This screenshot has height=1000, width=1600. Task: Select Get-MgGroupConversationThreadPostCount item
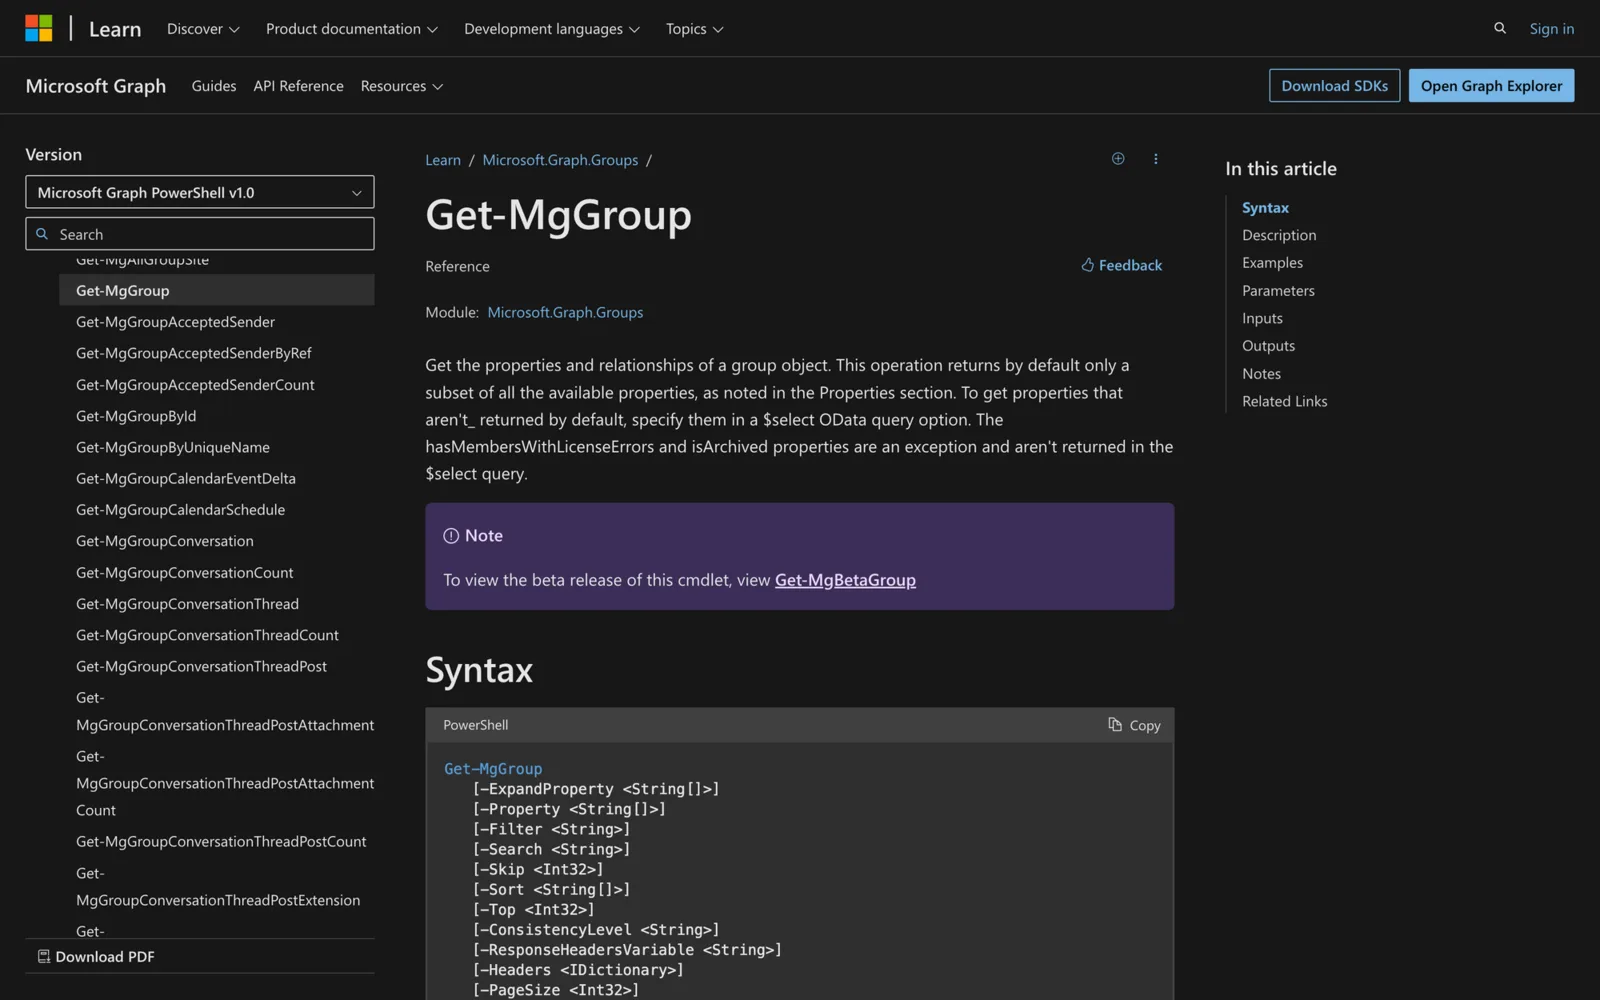[x=221, y=842]
